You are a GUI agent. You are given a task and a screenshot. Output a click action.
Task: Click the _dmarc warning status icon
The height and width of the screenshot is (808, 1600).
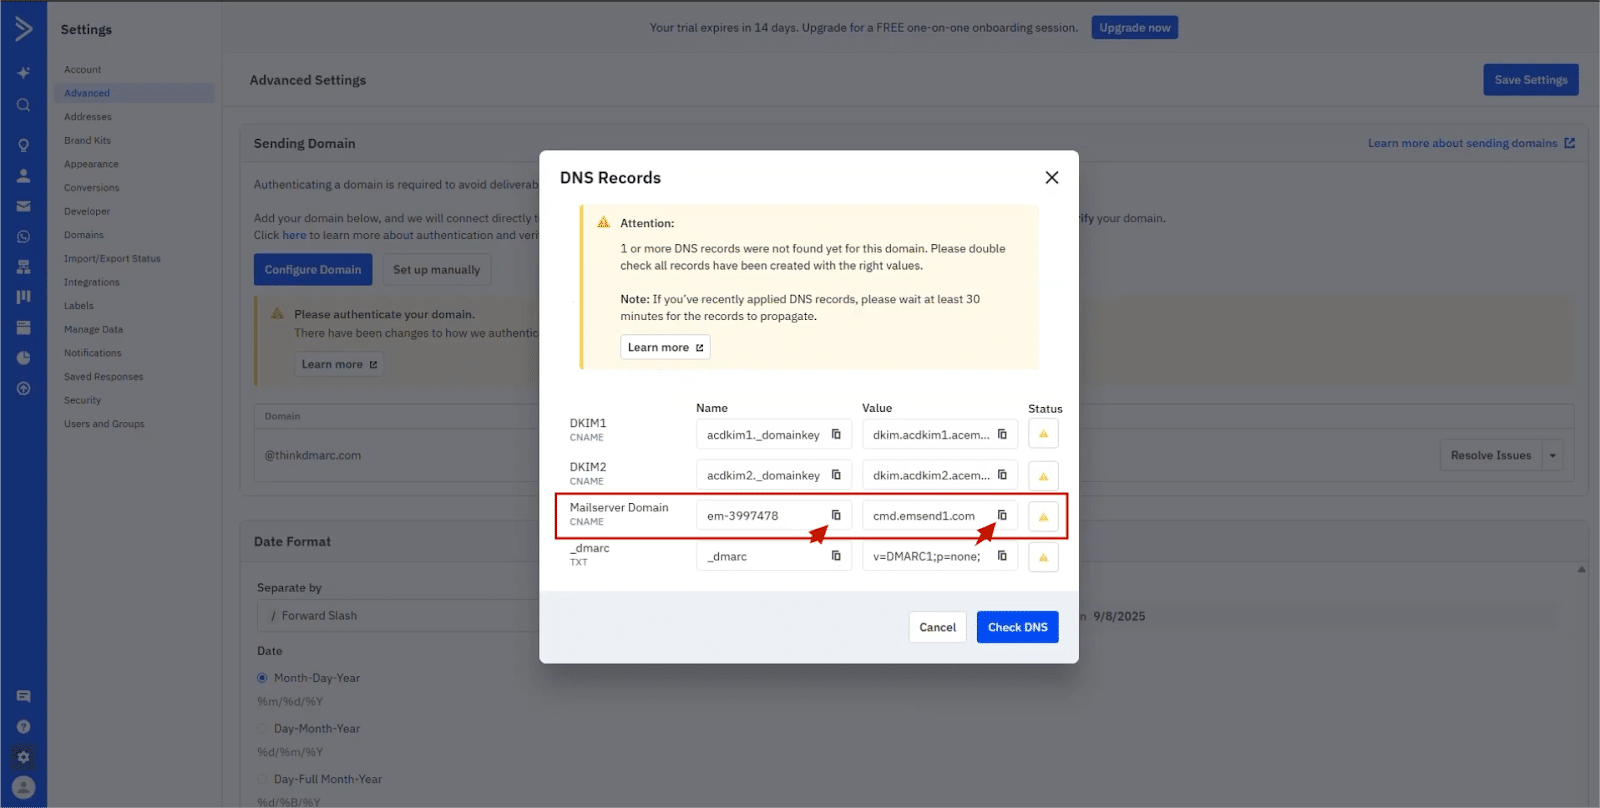tap(1043, 557)
